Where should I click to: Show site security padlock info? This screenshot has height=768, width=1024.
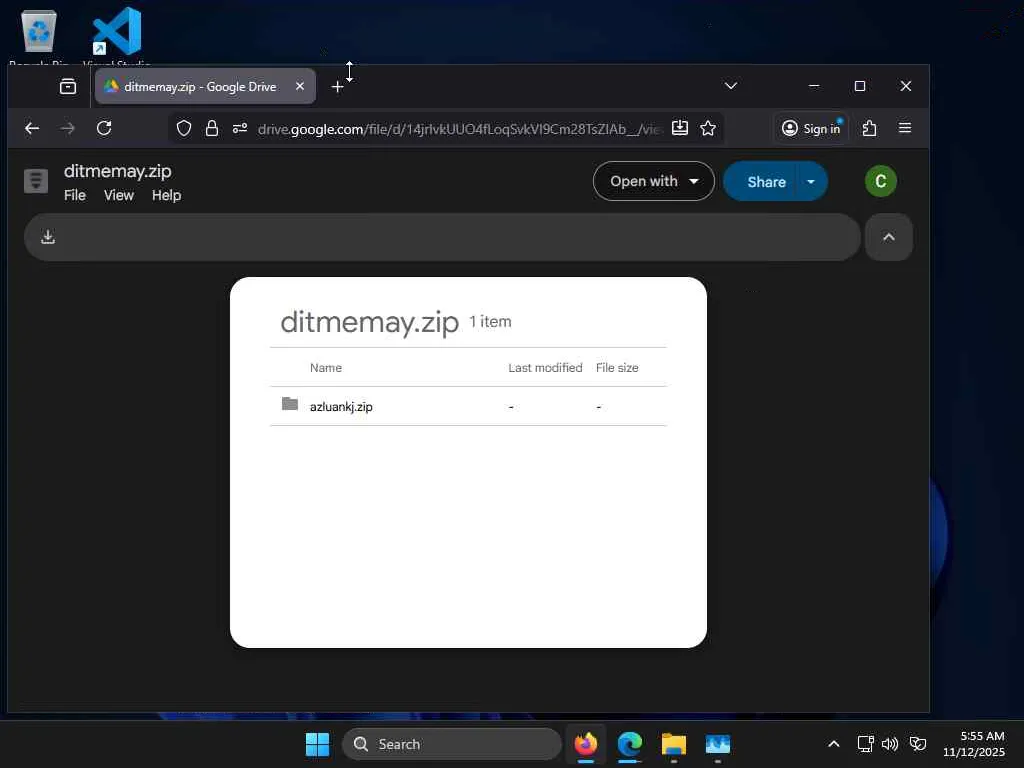212,128
